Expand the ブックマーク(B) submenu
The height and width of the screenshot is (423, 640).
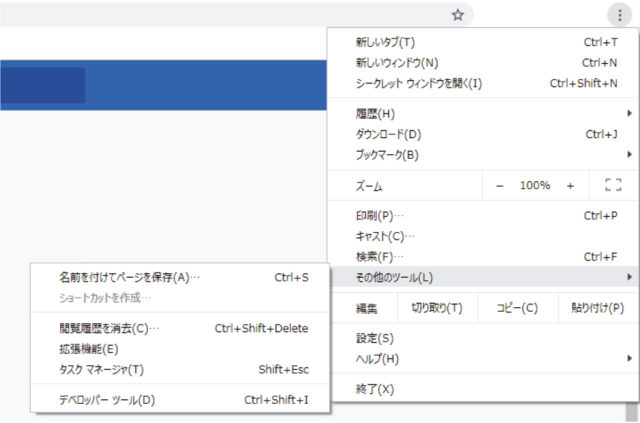pos(483,154)
